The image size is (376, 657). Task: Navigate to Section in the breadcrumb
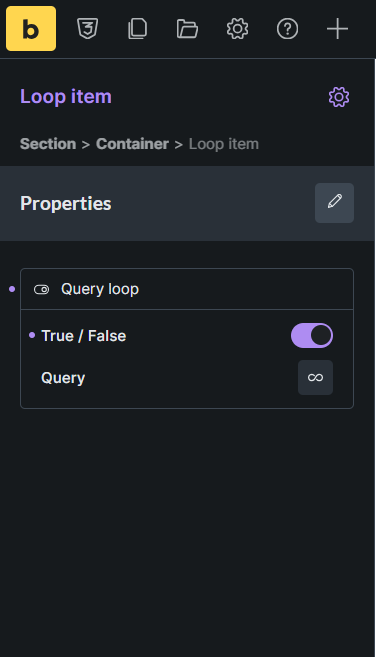coord(48,144)
